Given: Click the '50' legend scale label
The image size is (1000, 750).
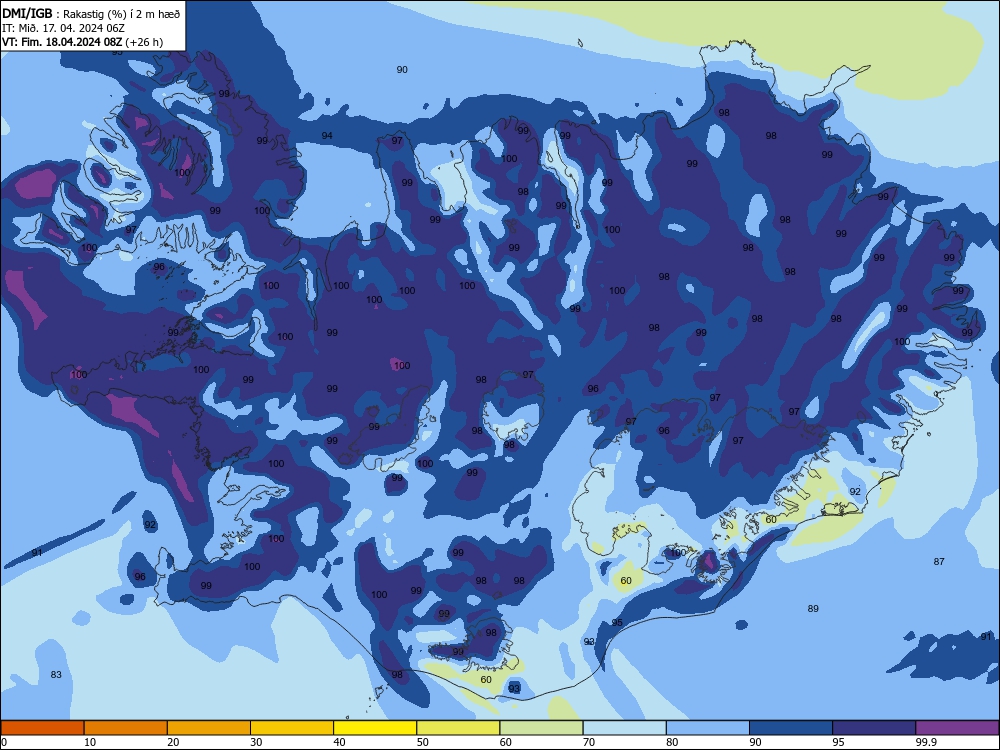Looking at the screenshot, I should pyautogui.click(x=422, y=742).
